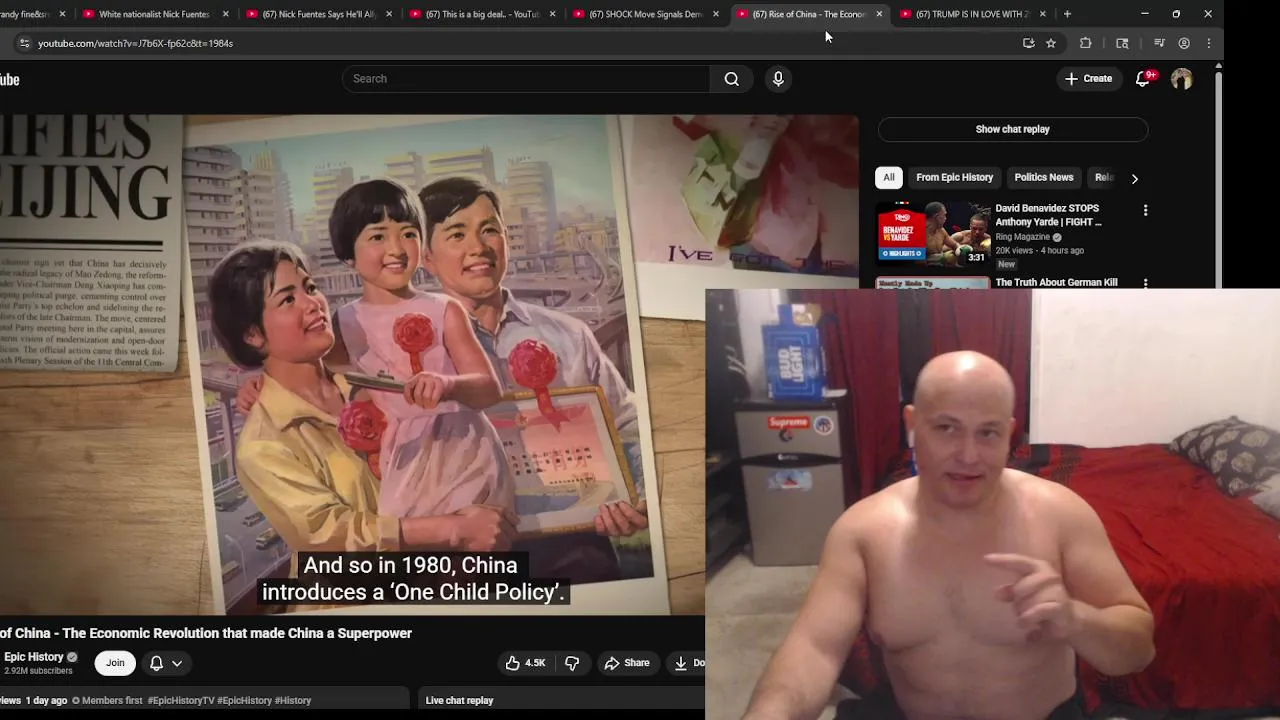Image resolution: width=1280 pixels, height=720 pixels.
Task: Click the browser address bar URL
Action: point(135,43)
